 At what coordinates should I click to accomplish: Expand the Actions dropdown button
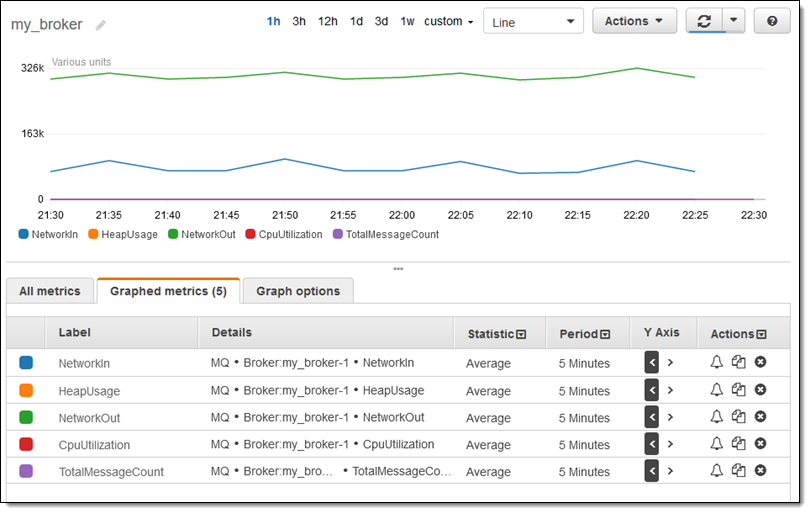coord(634,21)
